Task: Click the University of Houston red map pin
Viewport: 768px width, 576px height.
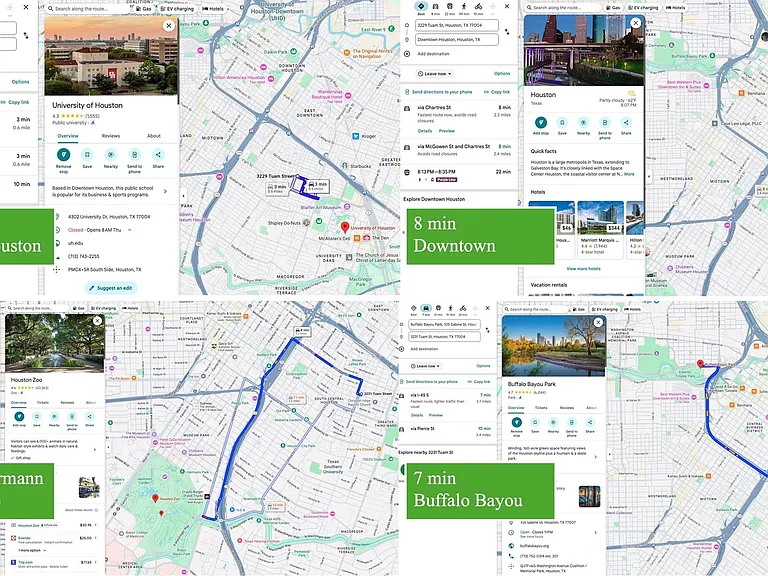Action: (345, 227)
